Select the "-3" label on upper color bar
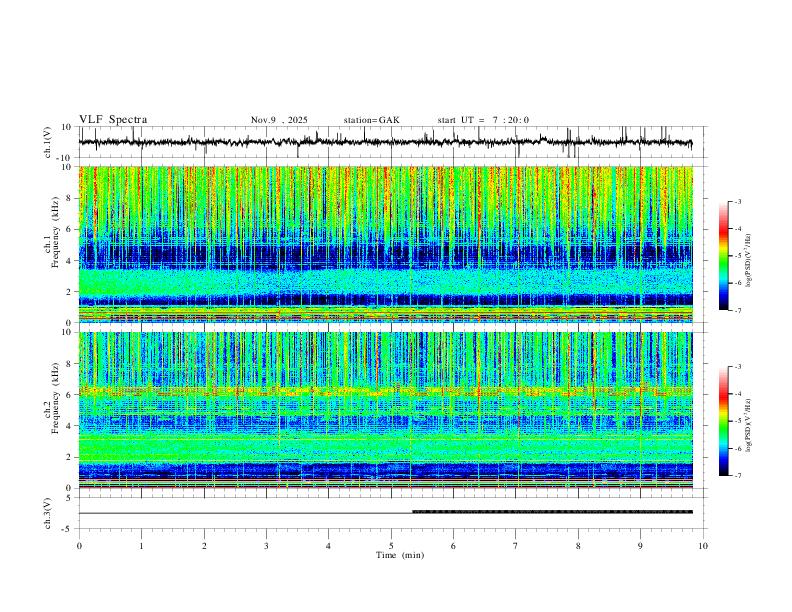 coord(737,201)
